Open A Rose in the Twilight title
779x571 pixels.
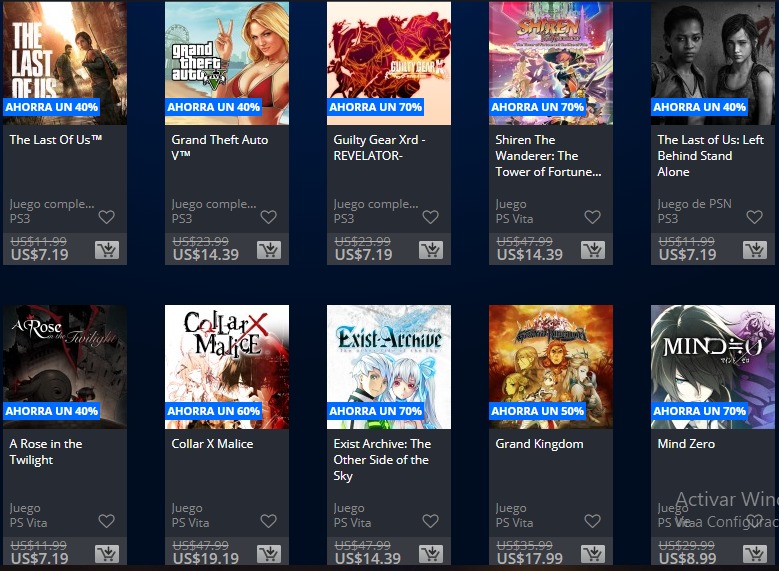[x=46, y=452]
